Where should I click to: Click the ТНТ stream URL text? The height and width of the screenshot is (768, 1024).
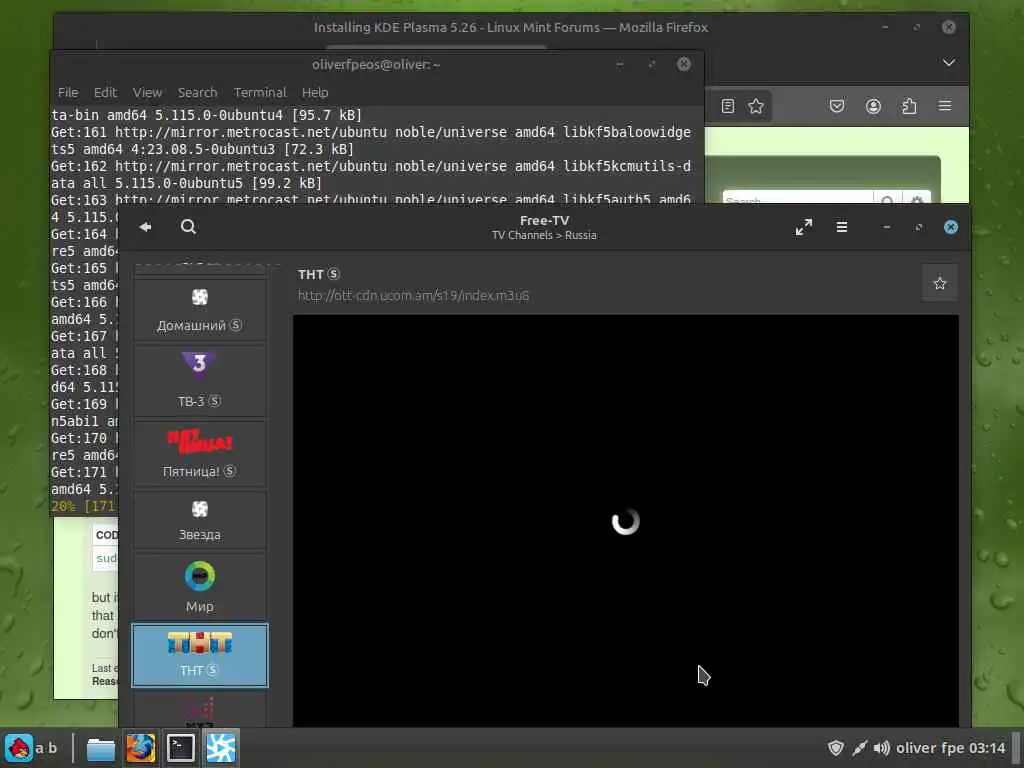point(413,295)
